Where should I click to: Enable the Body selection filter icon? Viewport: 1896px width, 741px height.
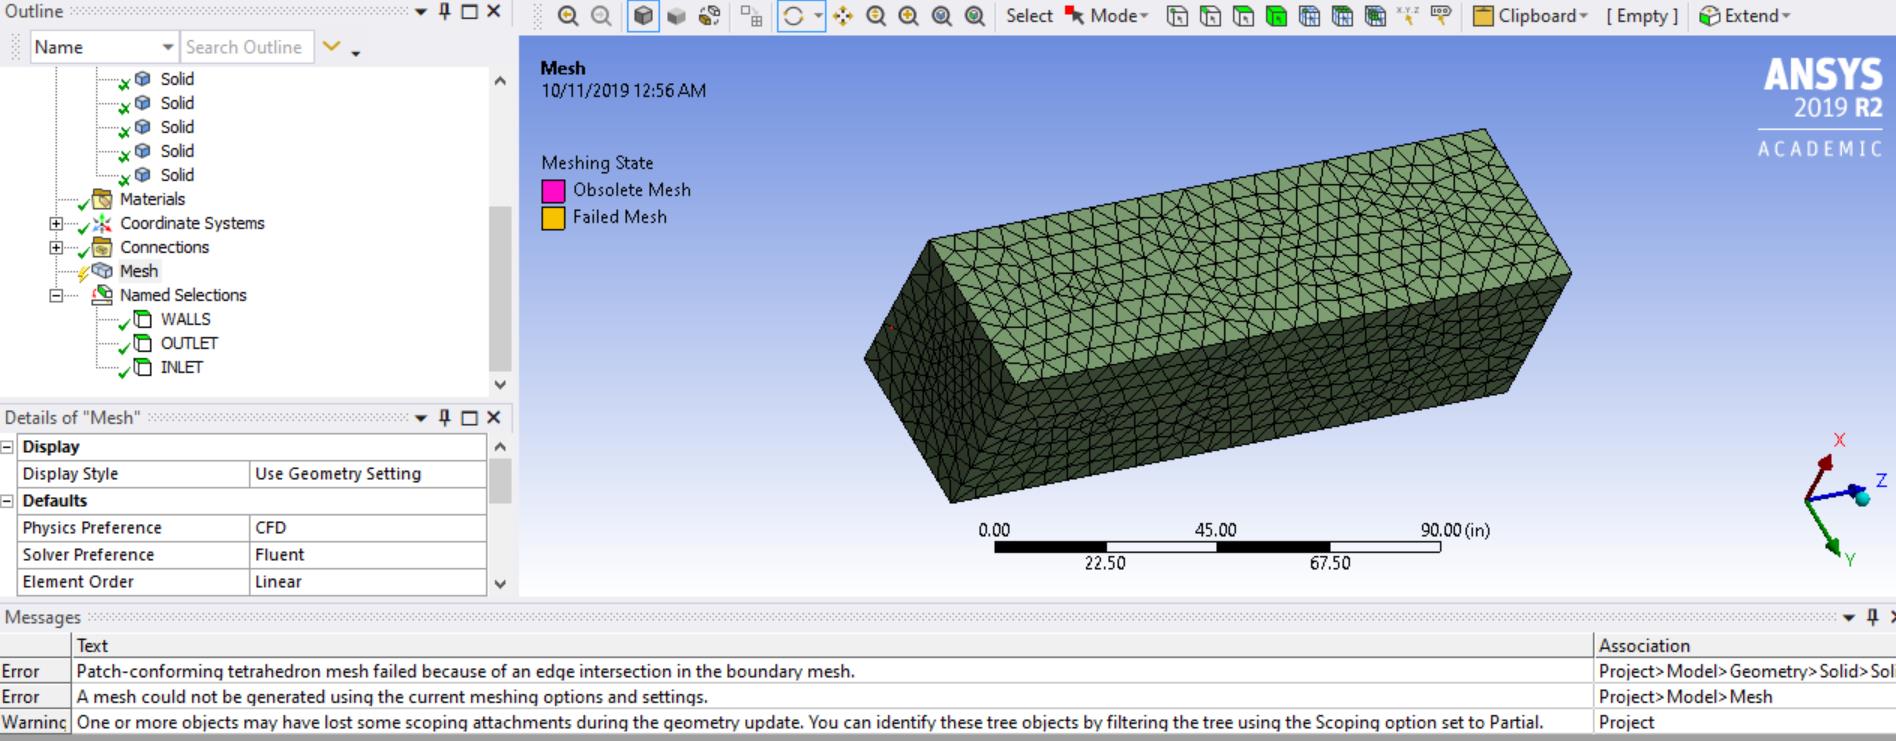(1277, 16)
